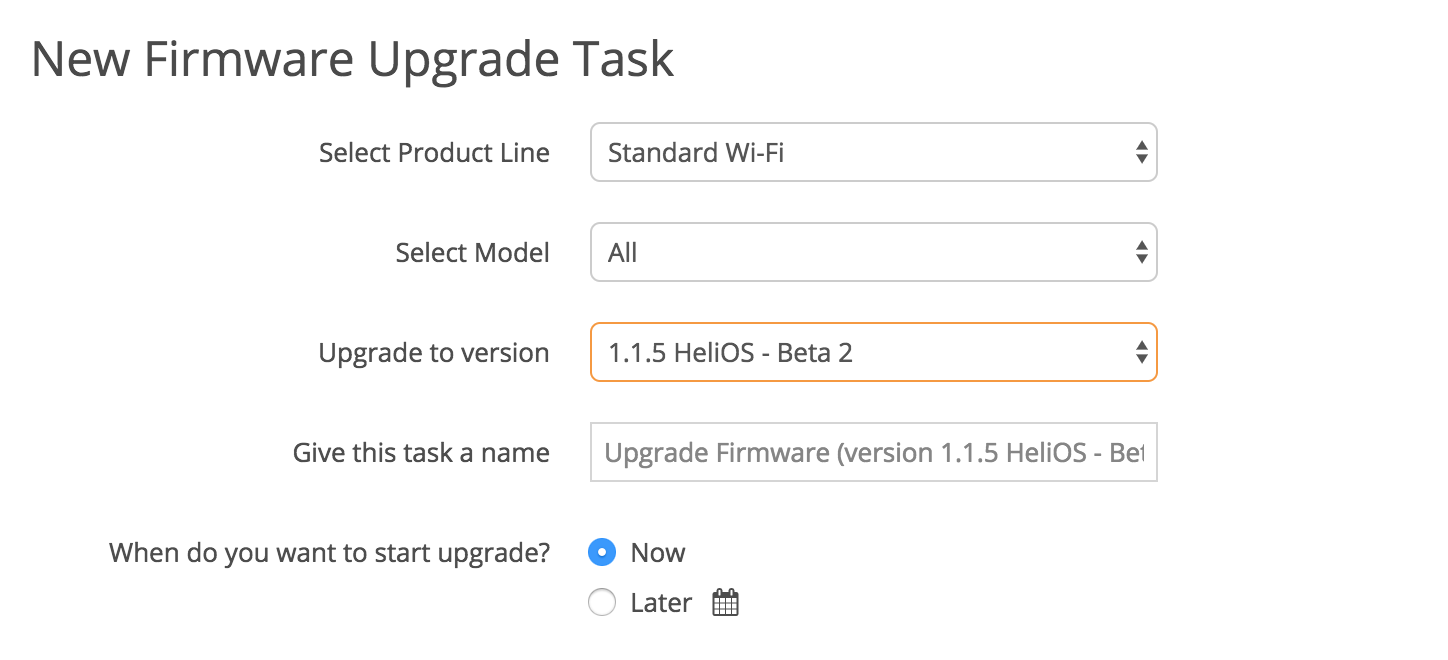This screenshot has height=660, width=1448.
Task: Click the Now option text label
Action: pos(657,552)
